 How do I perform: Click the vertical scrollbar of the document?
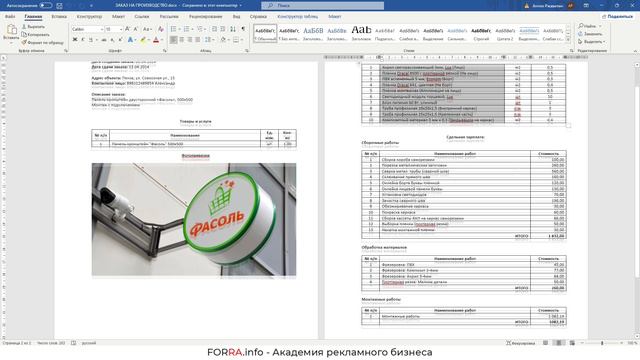tap(637, 200)
